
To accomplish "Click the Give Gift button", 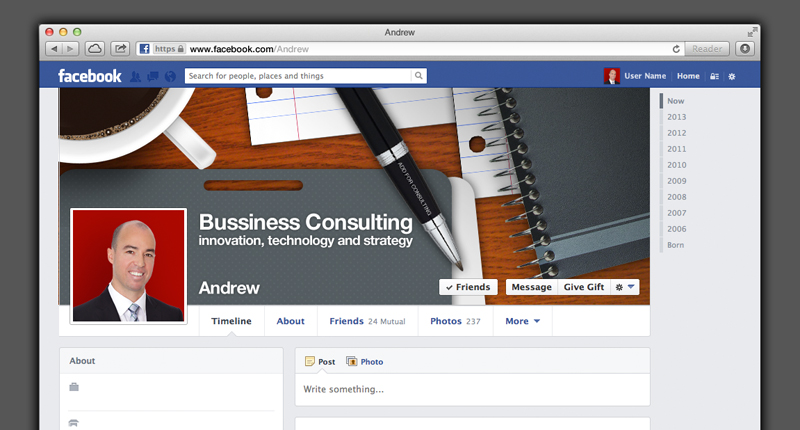I will click(584, 287).
